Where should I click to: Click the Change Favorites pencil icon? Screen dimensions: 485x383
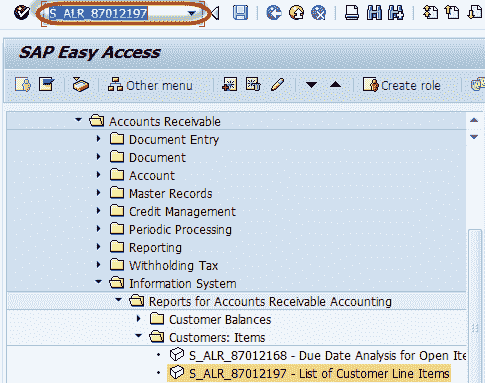(x=277, y=84)
